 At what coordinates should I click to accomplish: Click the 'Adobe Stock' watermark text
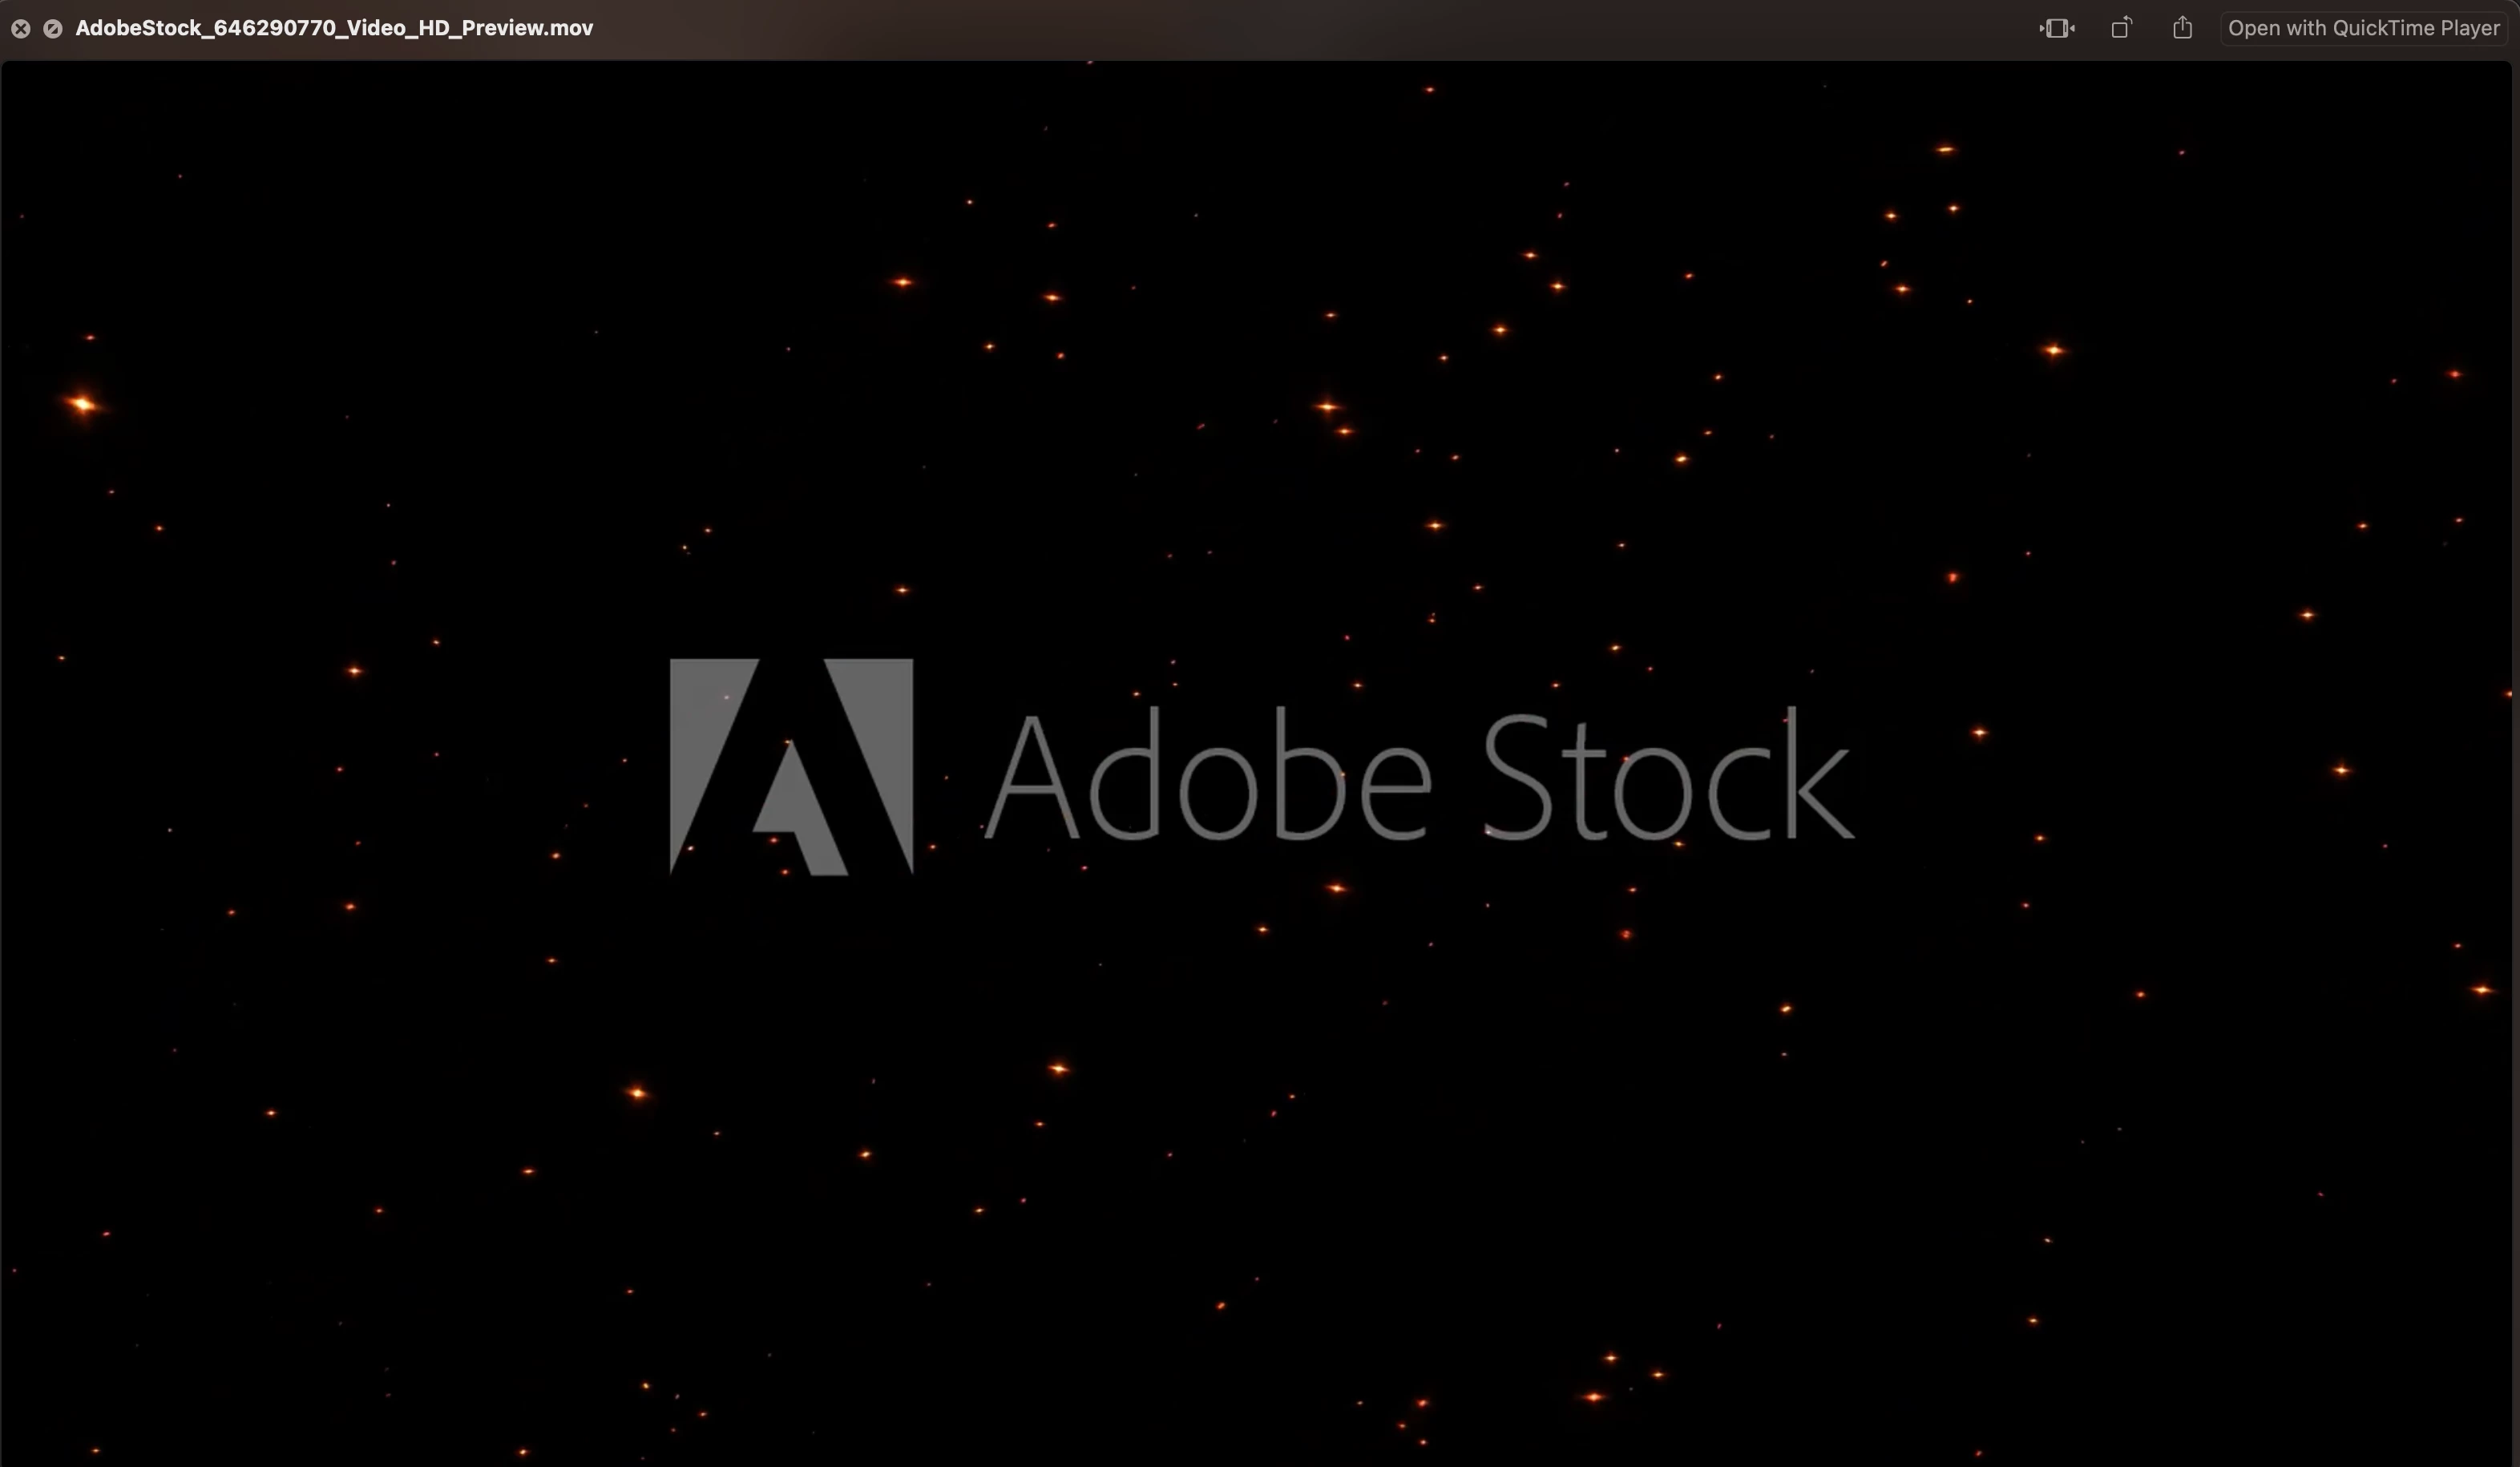[1420, 776]
